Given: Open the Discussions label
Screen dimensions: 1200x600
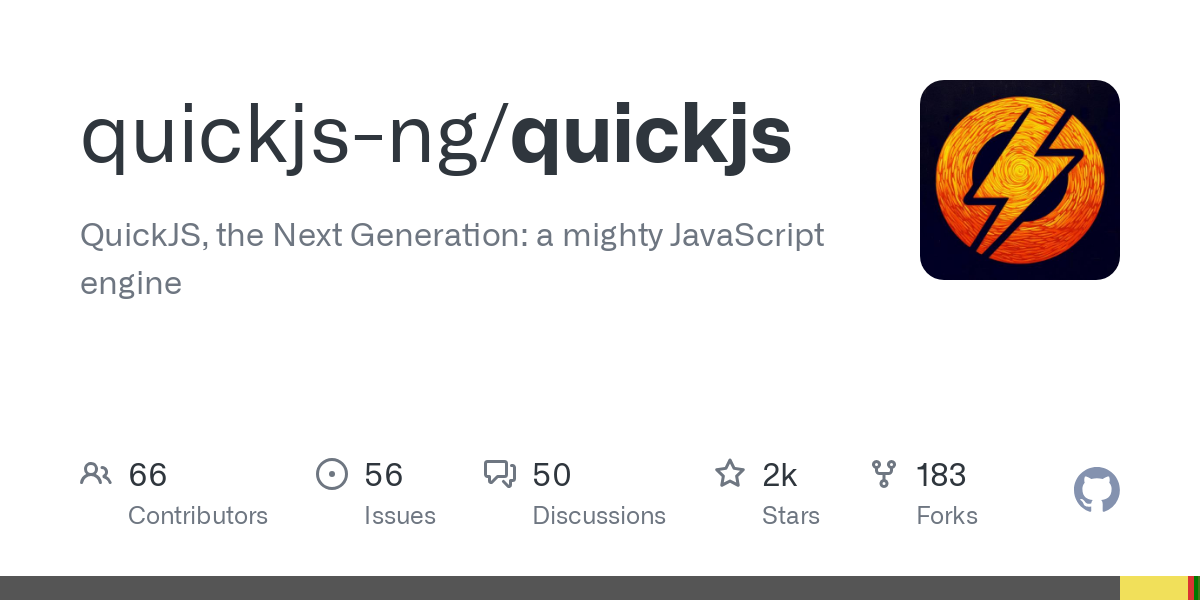Looking at the screenshot, I should [599, 516].
